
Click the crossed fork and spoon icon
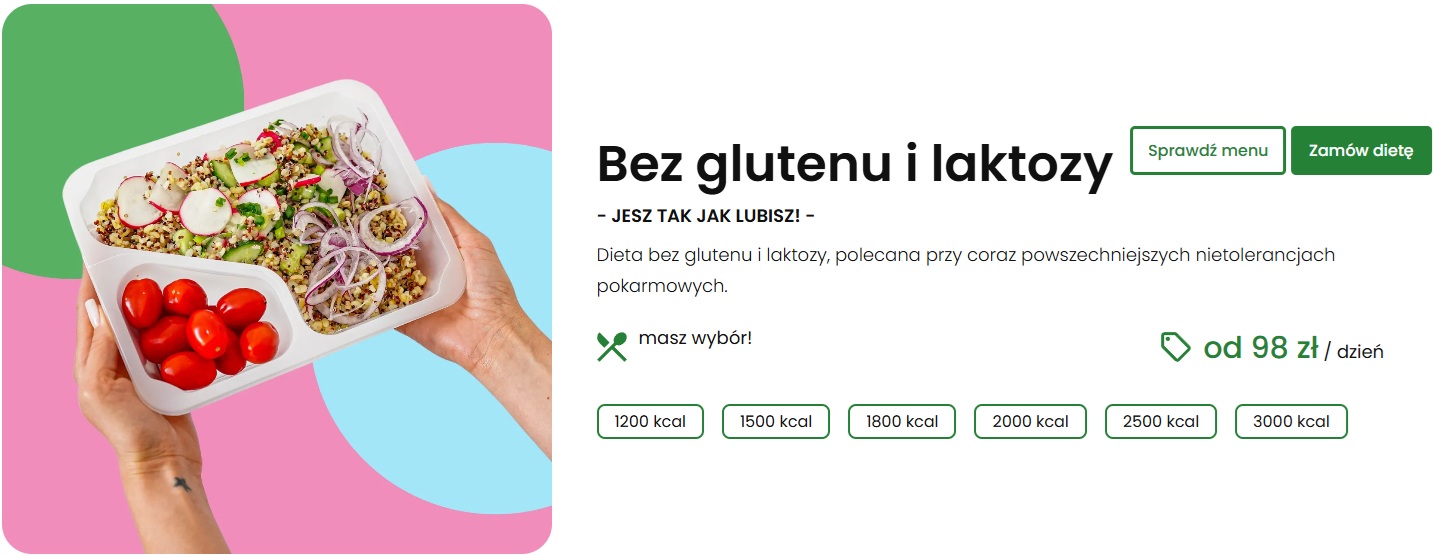pyautogui.click(x=611, y=347)
